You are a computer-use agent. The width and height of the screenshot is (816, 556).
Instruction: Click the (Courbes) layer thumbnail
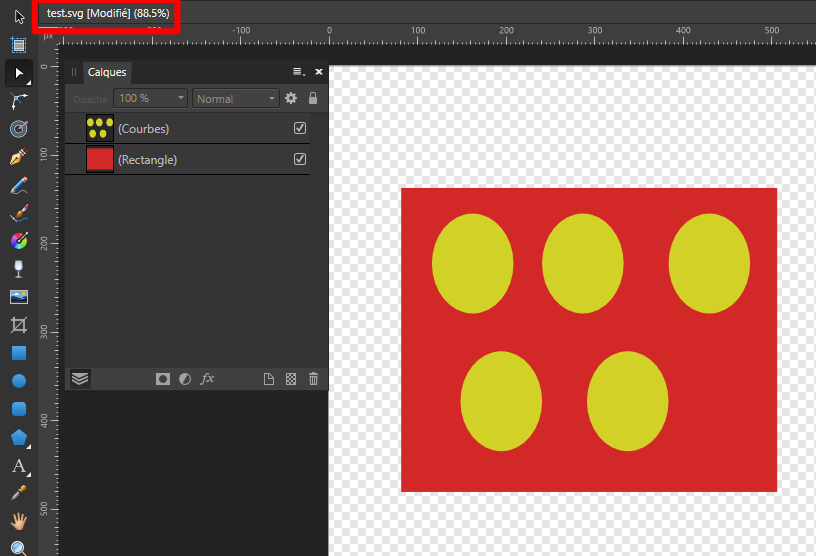(x=99, y=128)
